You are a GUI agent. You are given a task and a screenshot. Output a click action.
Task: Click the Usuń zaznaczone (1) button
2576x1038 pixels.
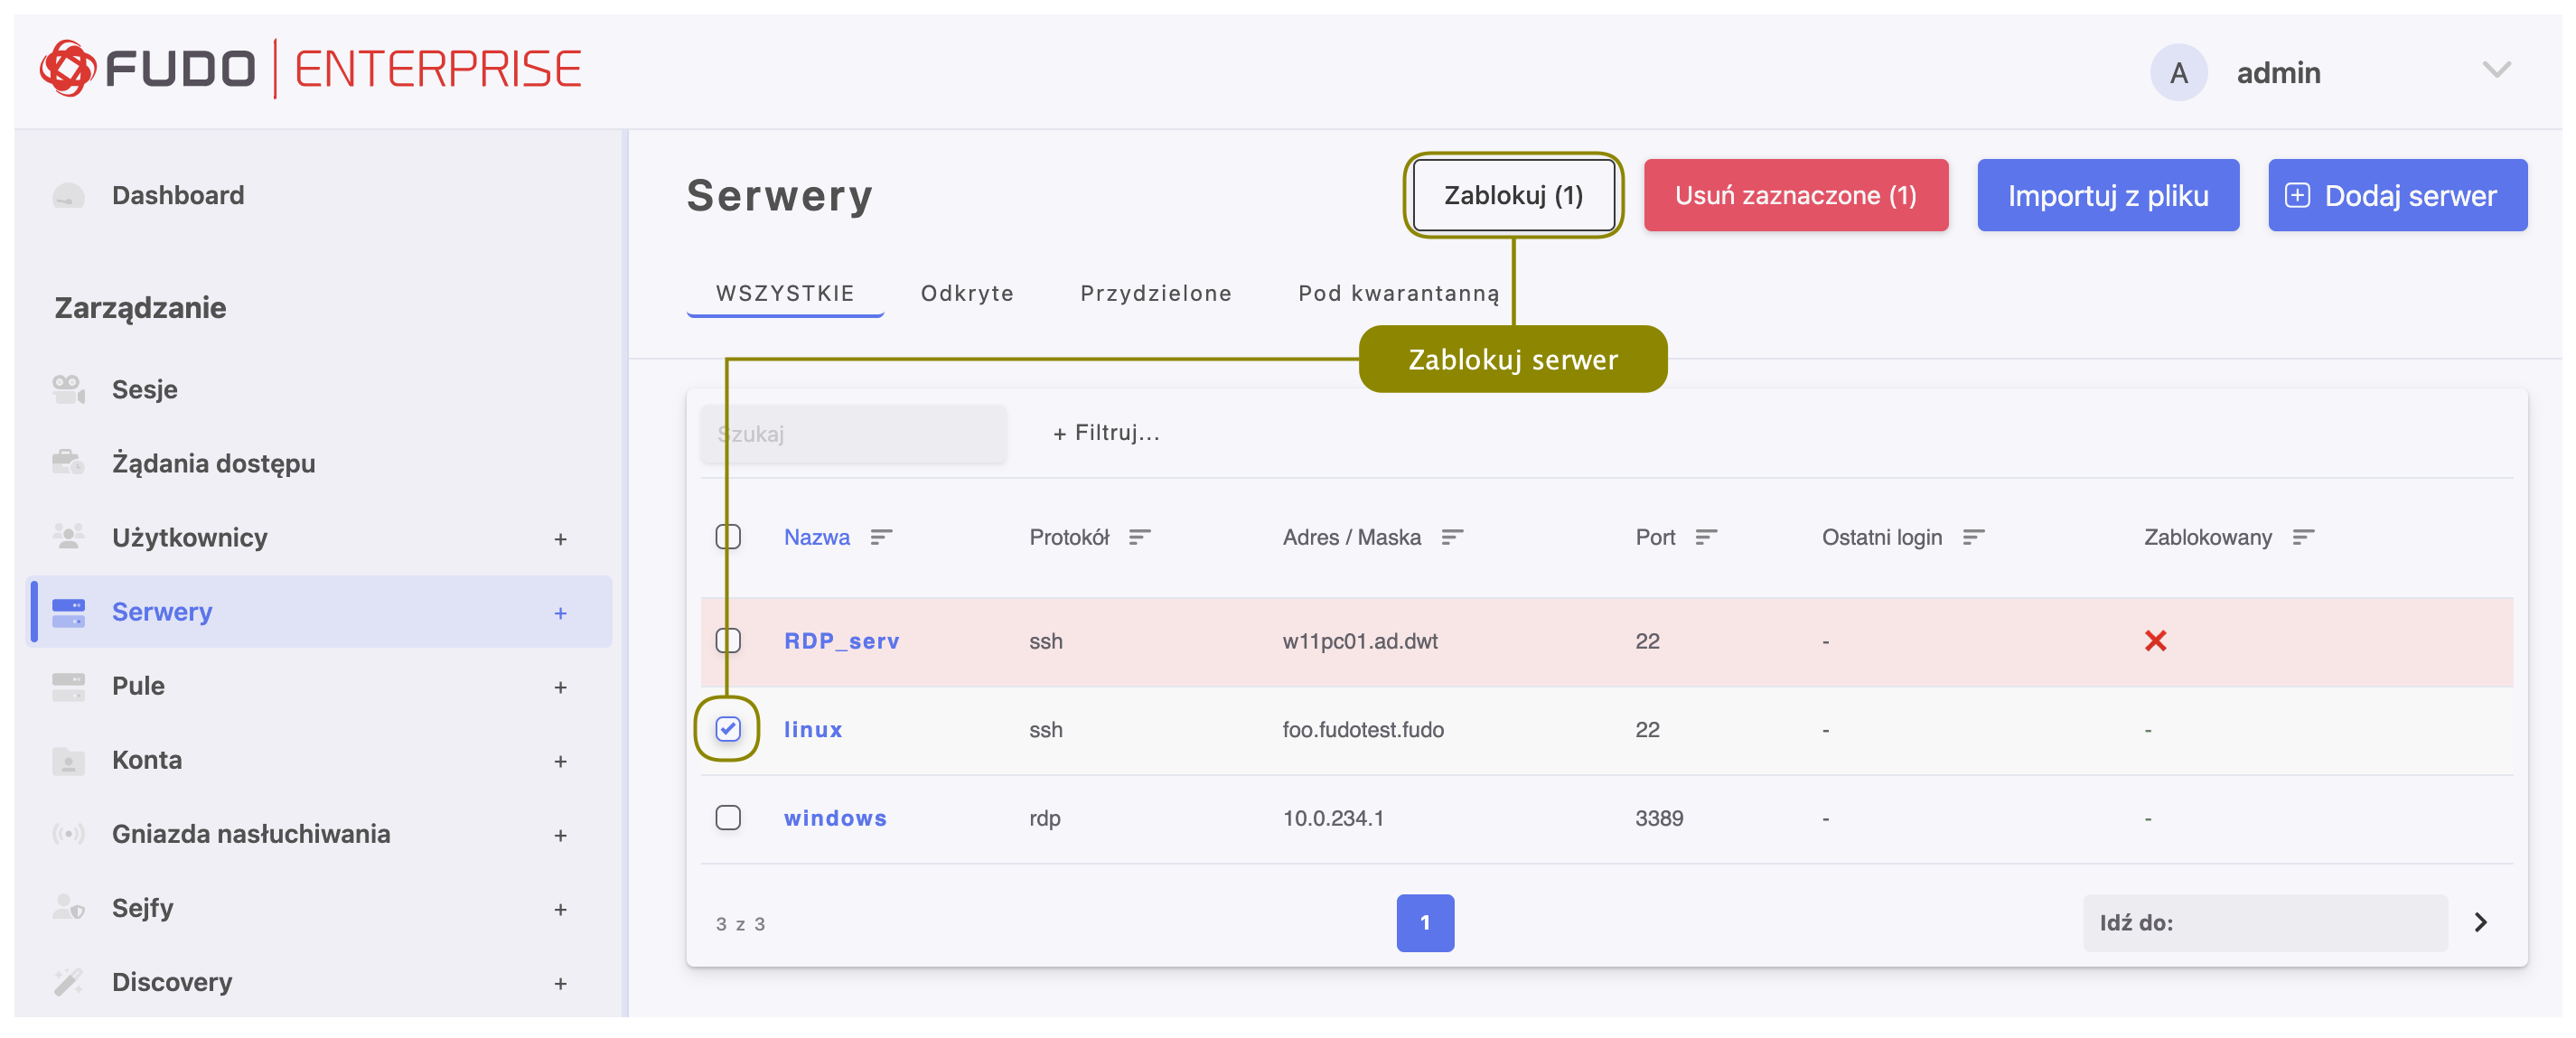(1795, 195)
